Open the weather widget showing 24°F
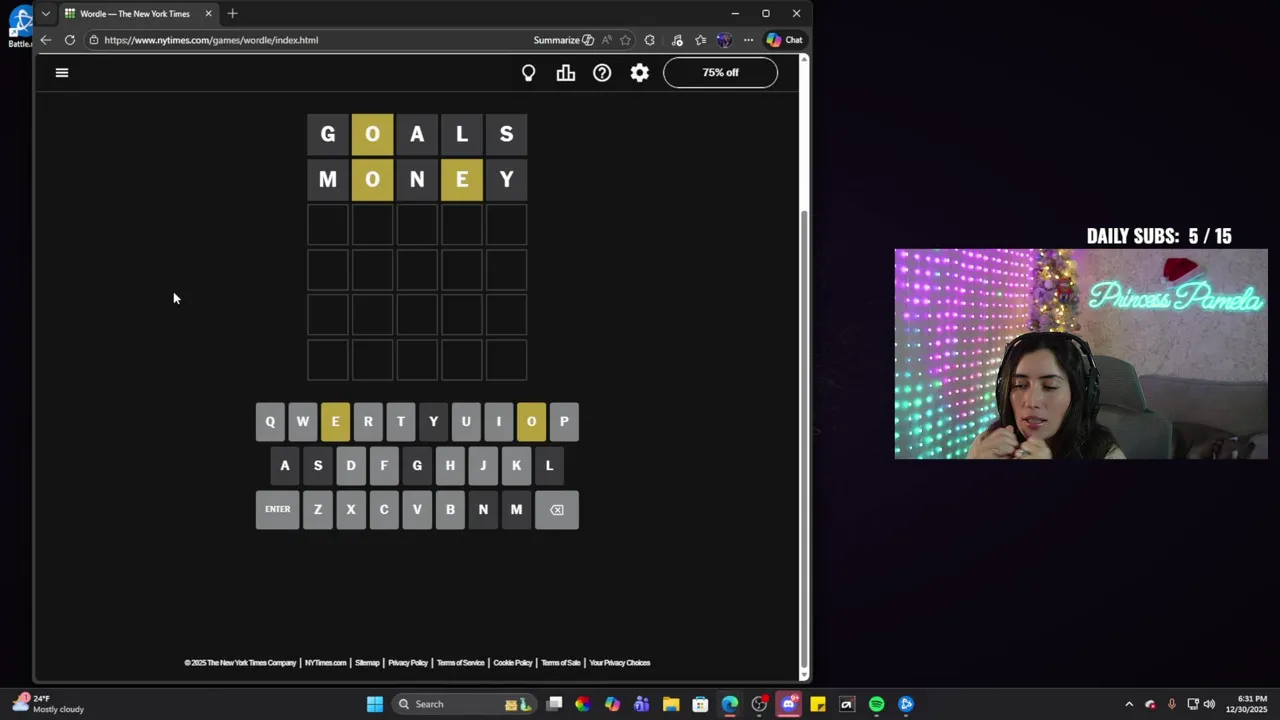 click(48, 704)
